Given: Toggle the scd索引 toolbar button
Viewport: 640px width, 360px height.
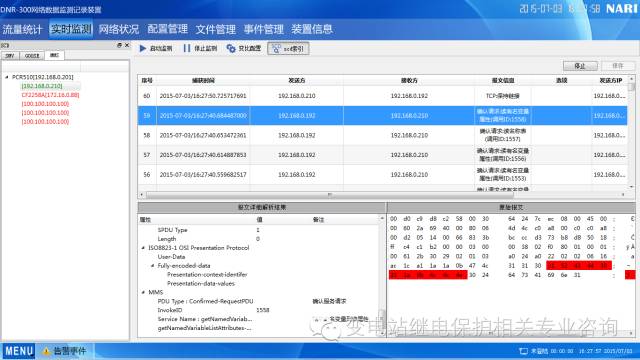Looking at the screenshot, I should (288, 49).
